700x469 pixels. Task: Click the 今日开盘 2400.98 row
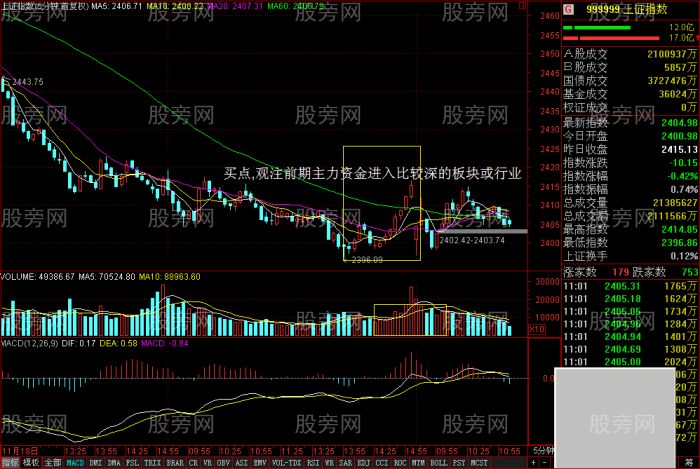click(x=630, y=136)
